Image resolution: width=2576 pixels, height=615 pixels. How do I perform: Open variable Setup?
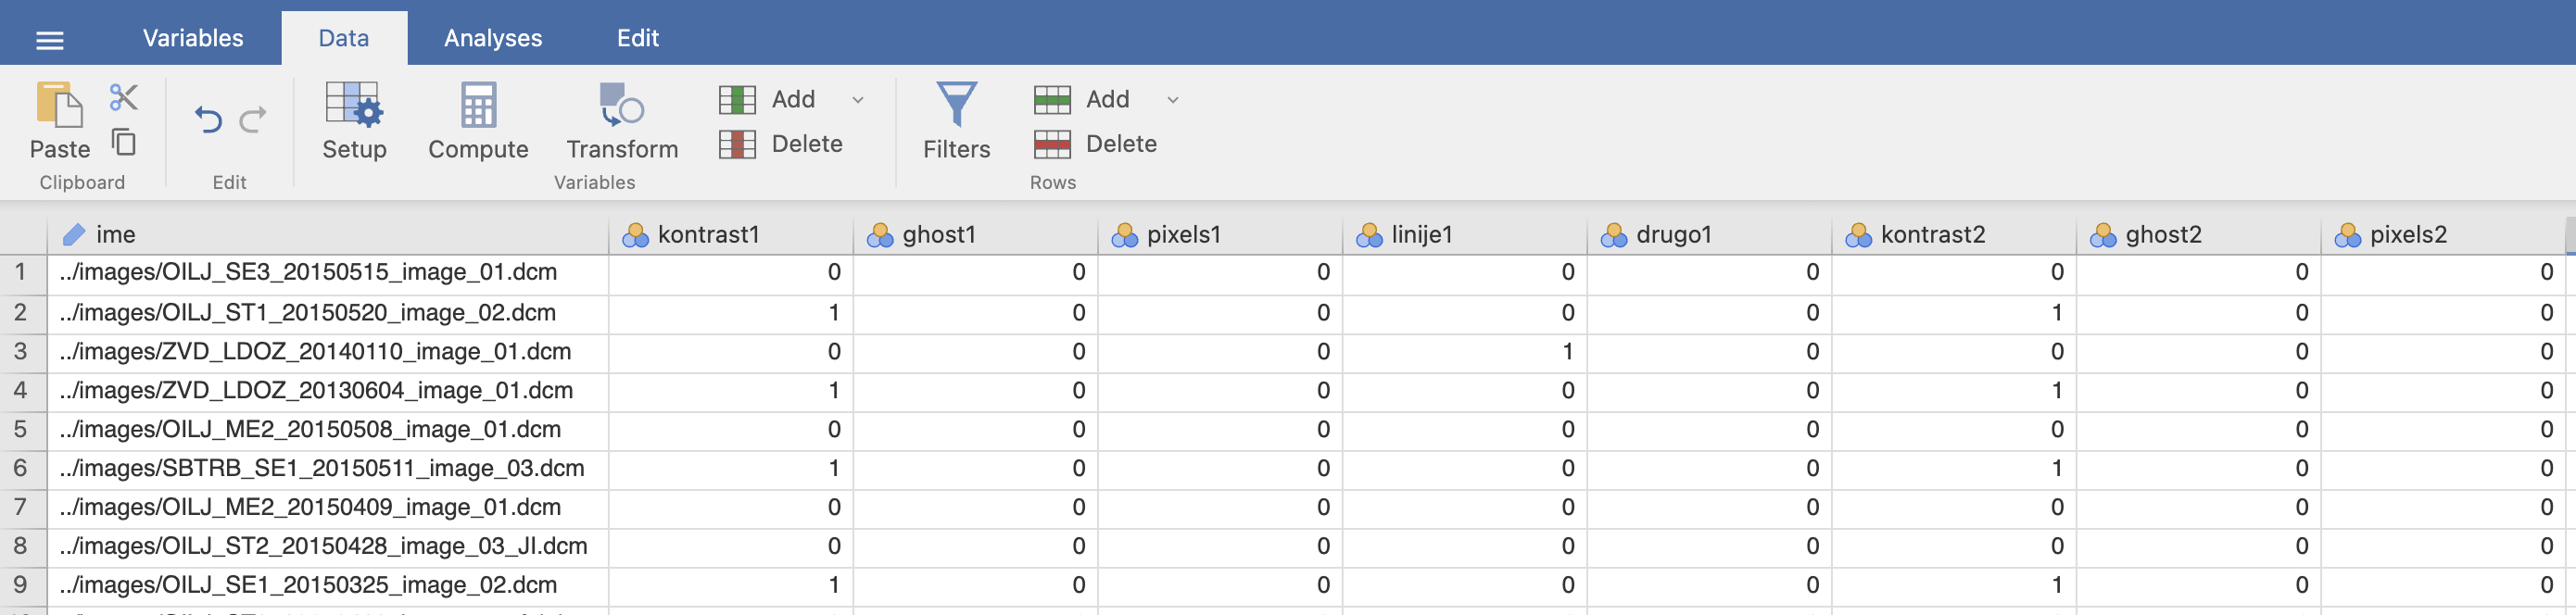[x=354, y=120]
